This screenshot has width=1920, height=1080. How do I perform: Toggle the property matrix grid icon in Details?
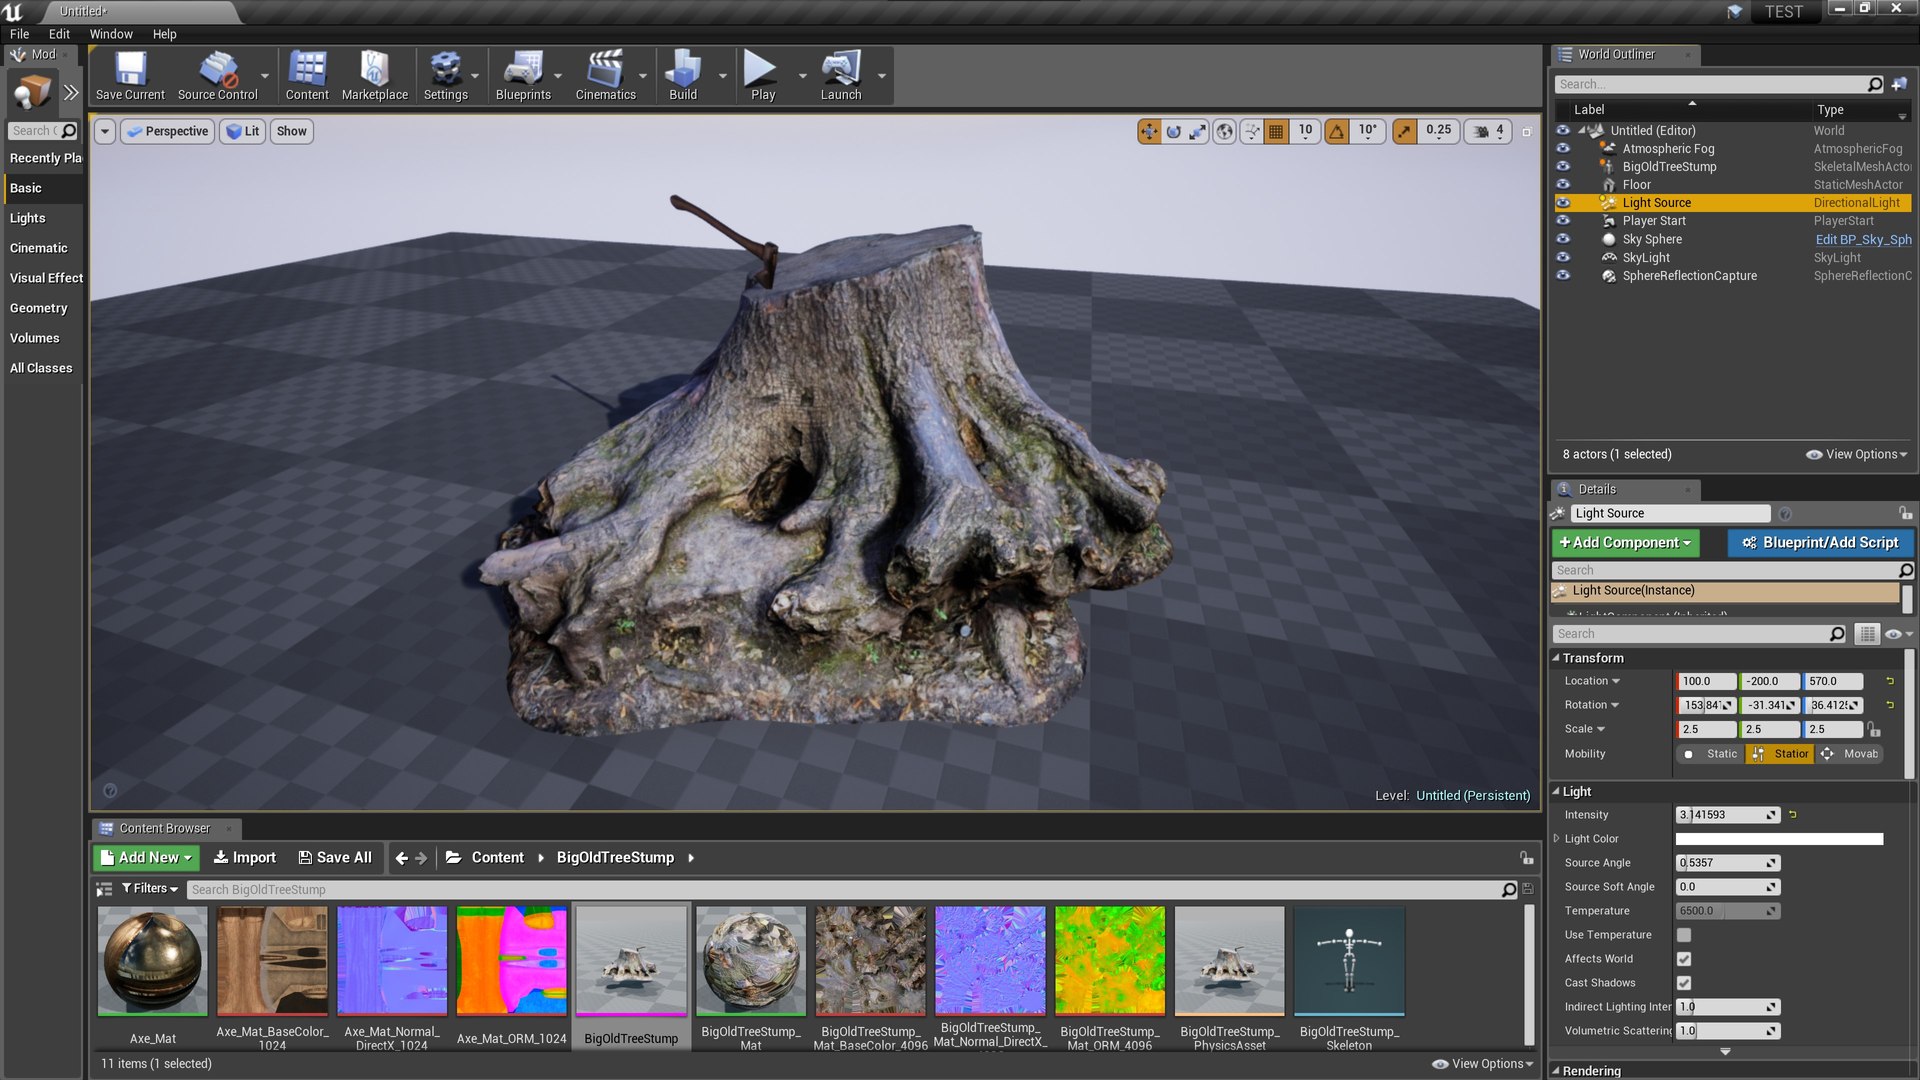[1866, 634]
